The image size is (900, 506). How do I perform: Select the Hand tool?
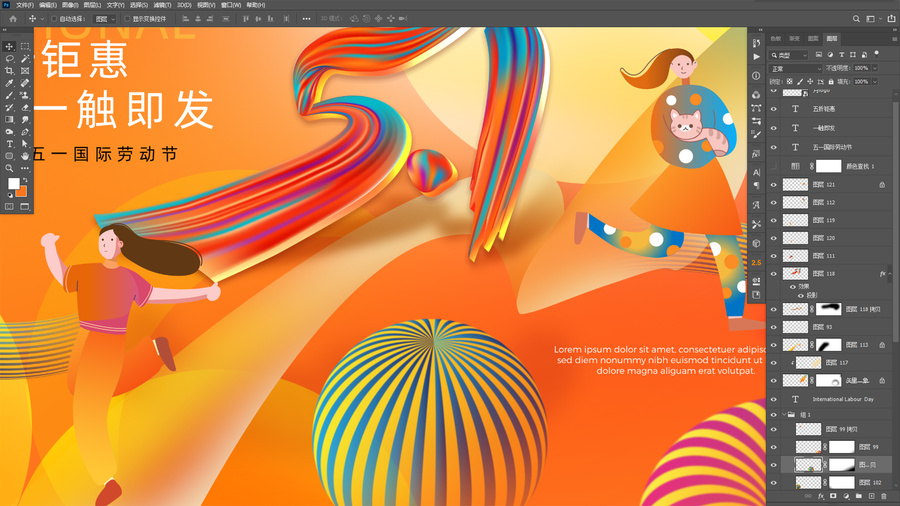click(25, 156)
